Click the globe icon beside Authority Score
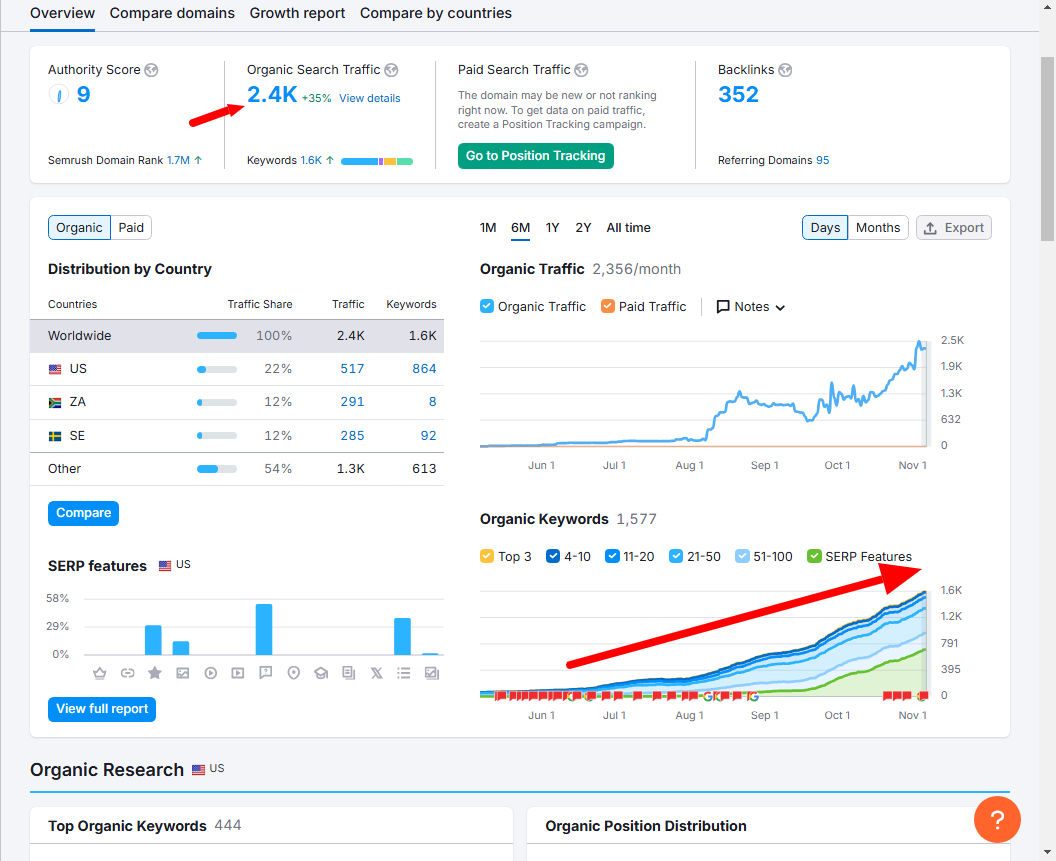The height and width of the screenshot is (861, 1056). click(152, 70)
